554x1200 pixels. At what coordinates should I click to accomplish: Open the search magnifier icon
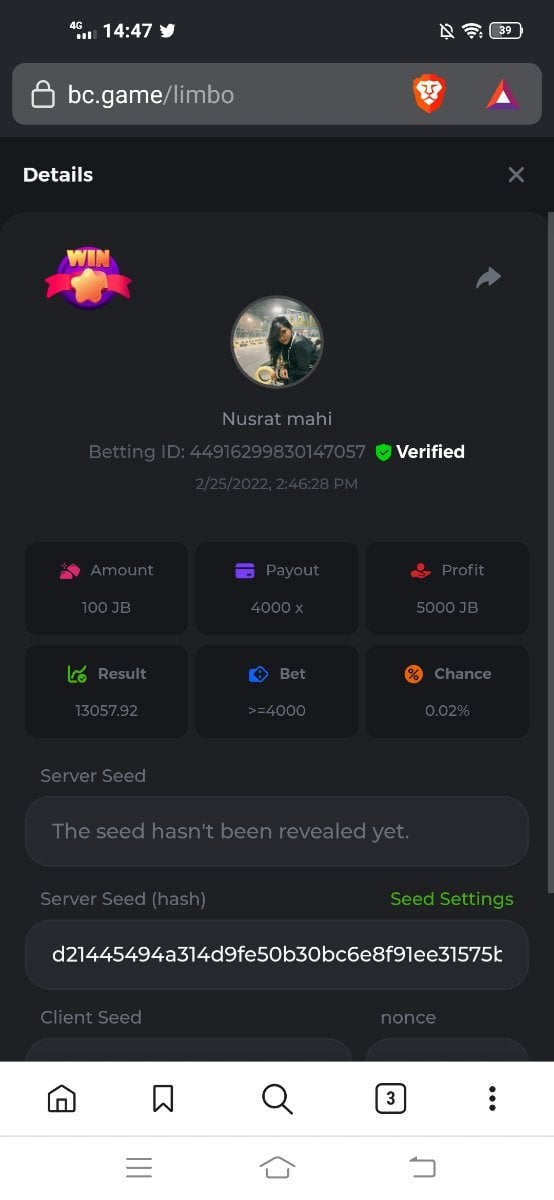pos(277,1098)
